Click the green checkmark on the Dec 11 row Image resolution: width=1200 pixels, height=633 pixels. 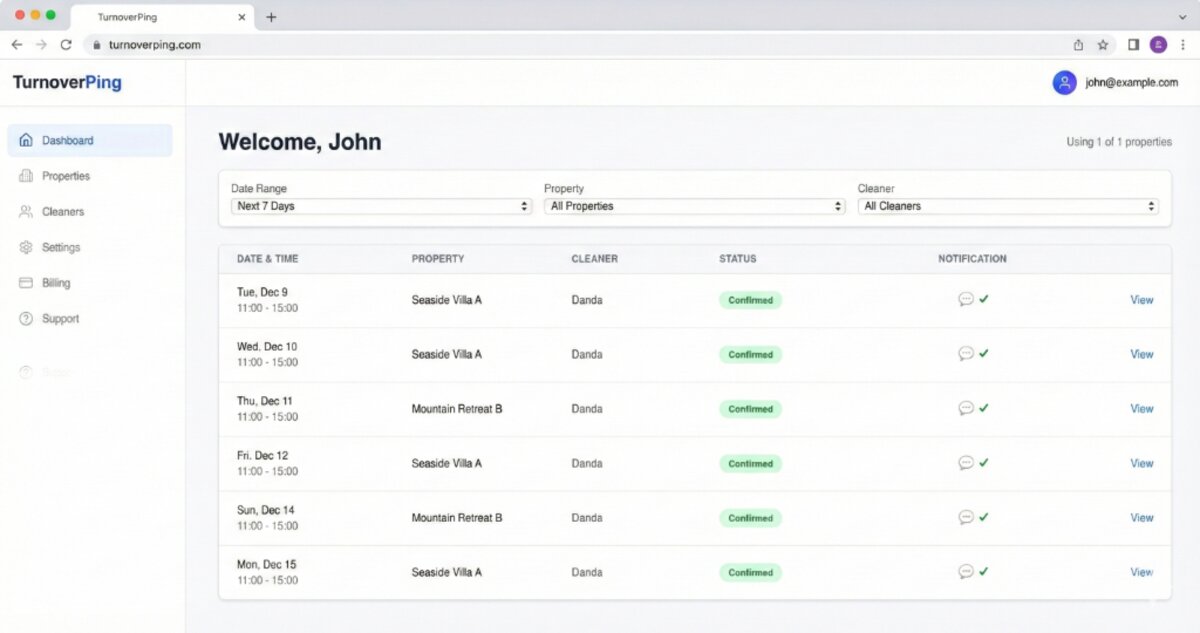click(x=986, y=408)
